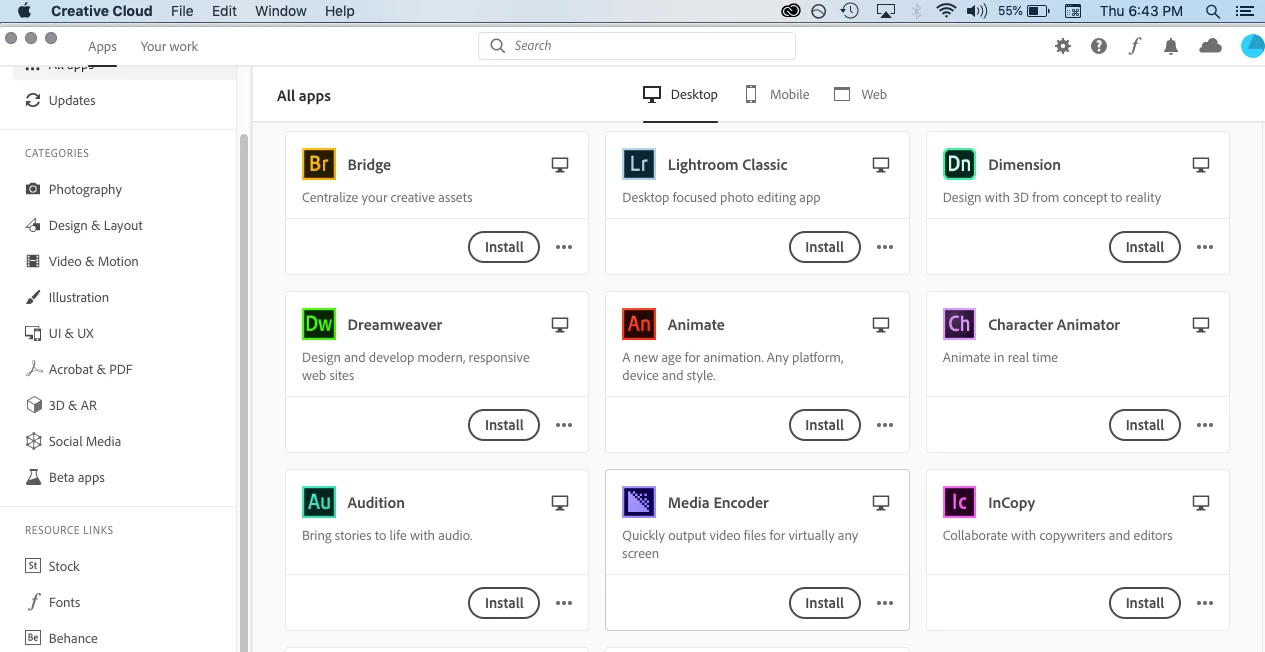The width and height of the screenshot is (1265, 652).
Task: Switch to the Desktop tab
Action: (x=680, y=94)
